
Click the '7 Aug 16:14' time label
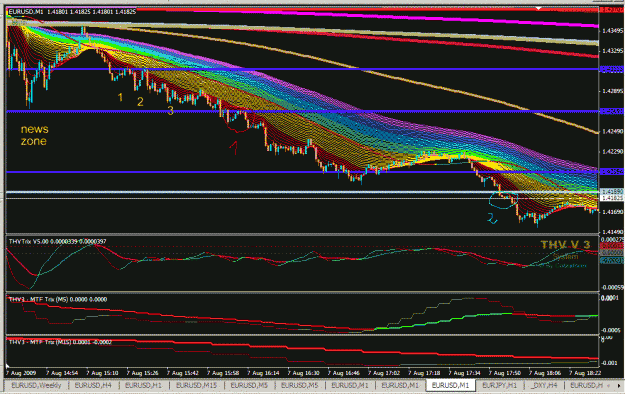[263, 373]
